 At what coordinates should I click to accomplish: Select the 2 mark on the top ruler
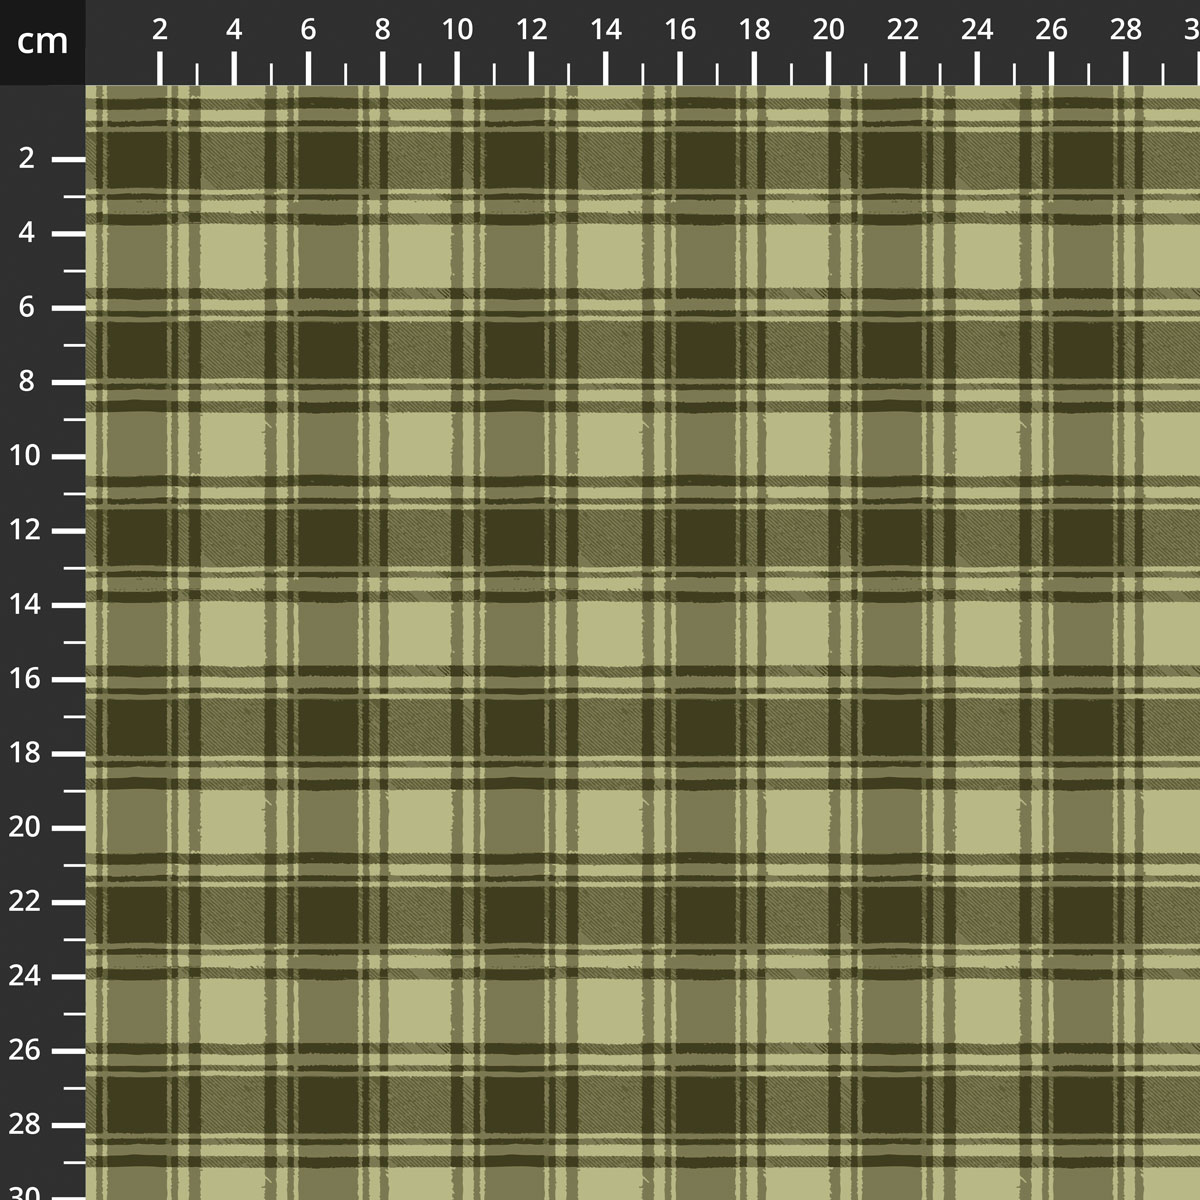(x=160, y=30)
